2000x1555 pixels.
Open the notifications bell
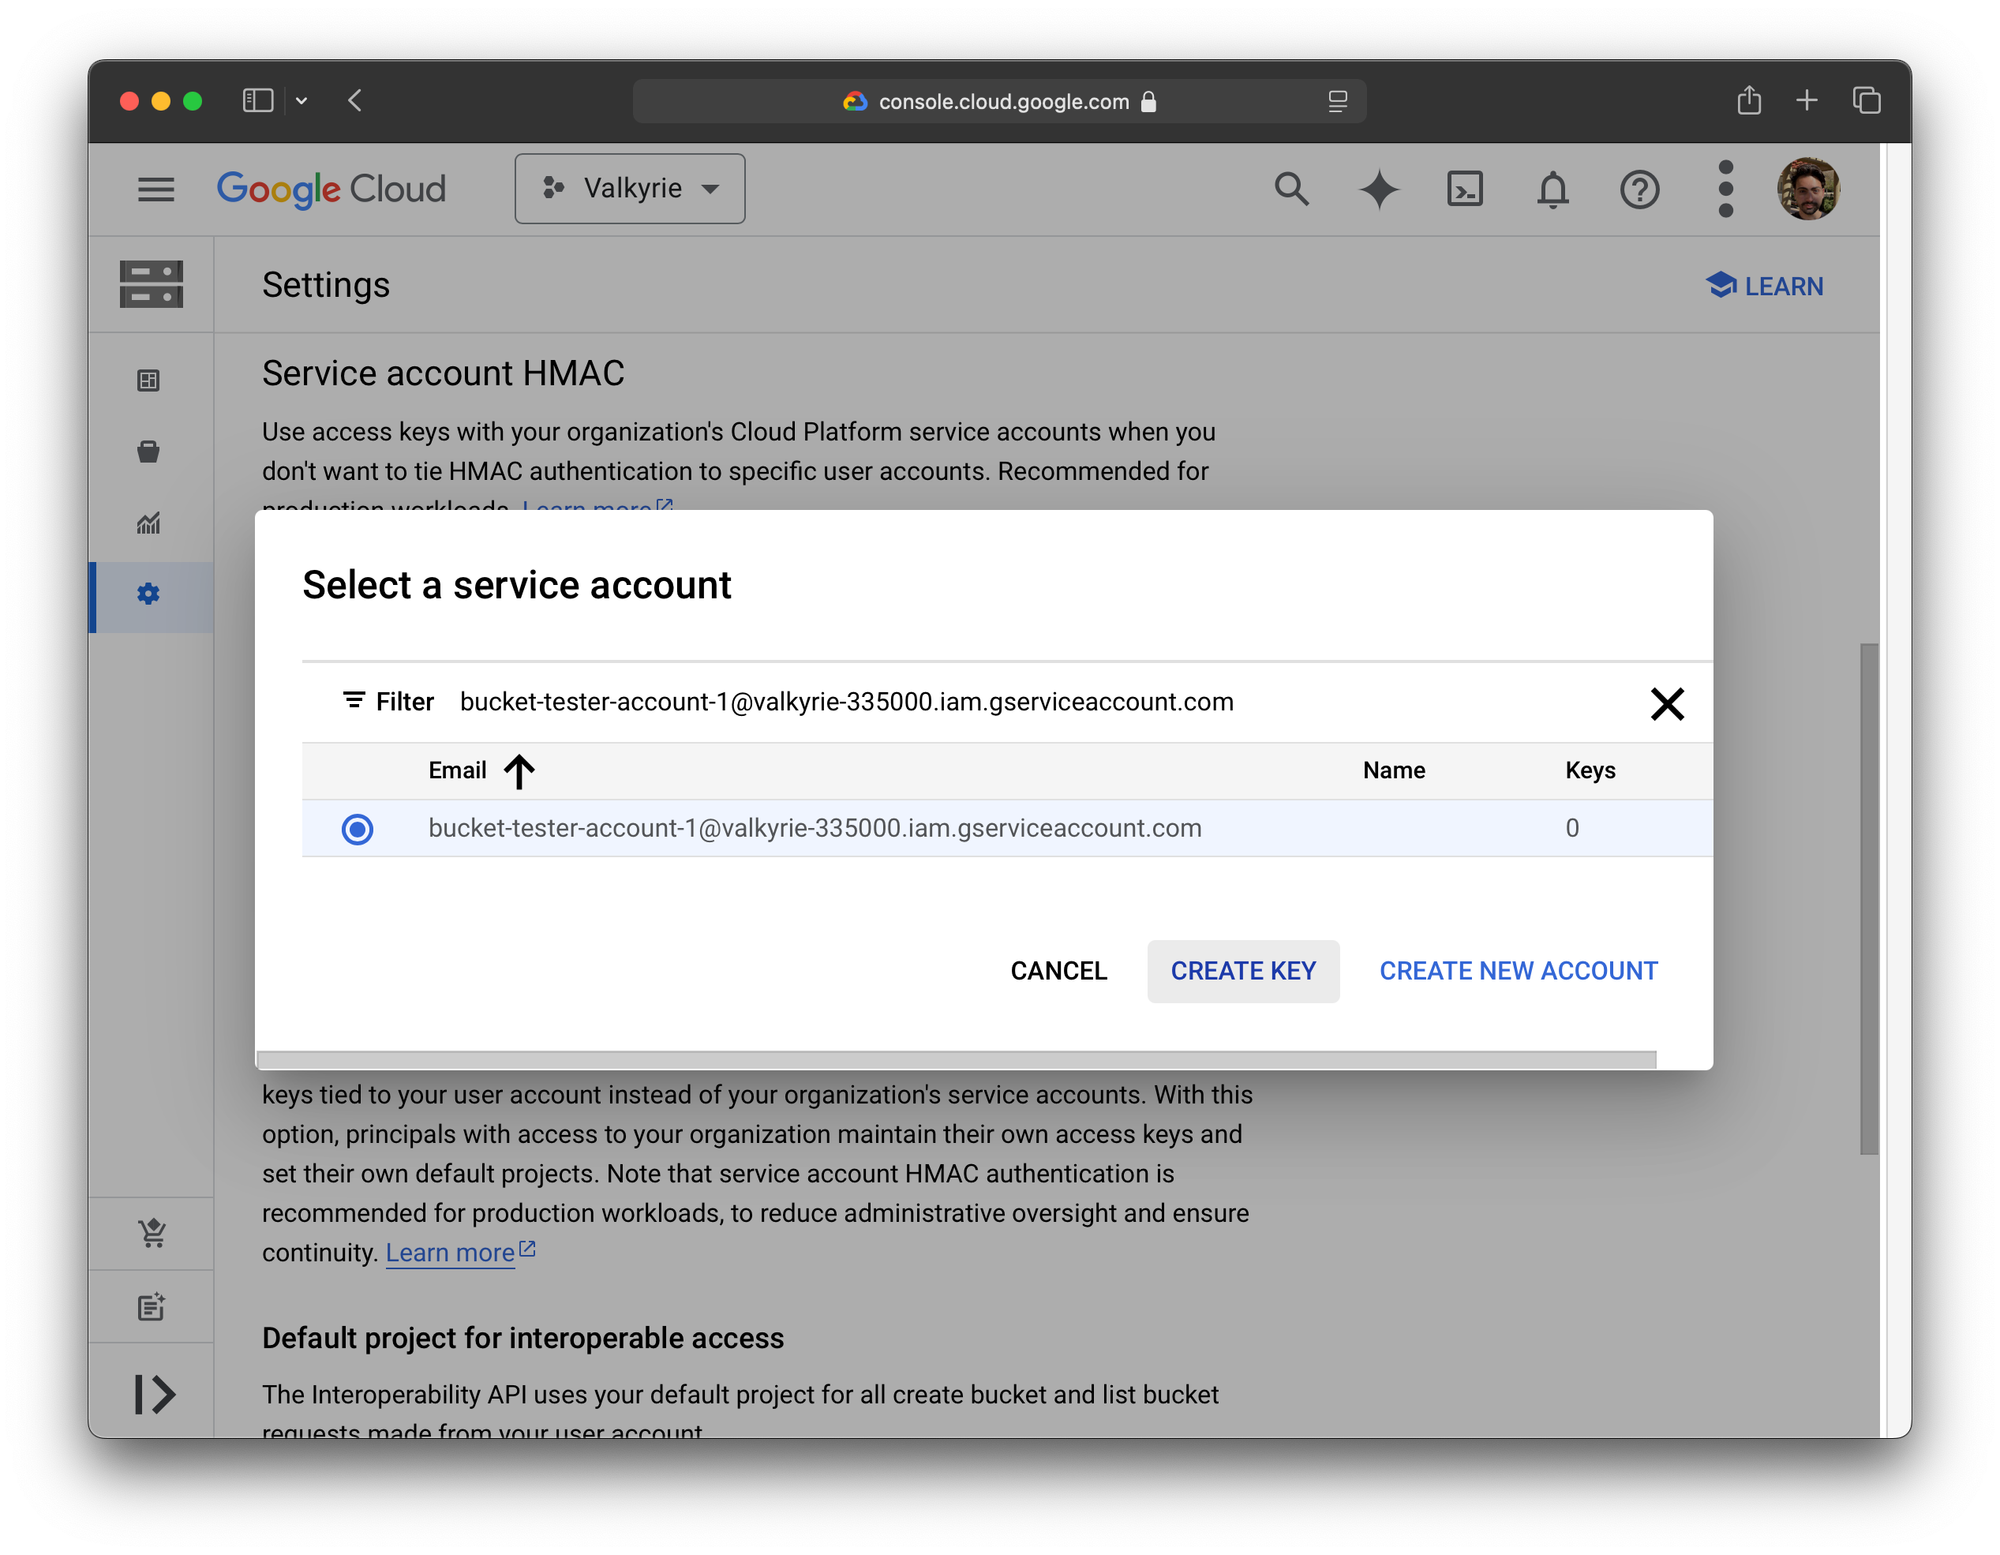tap(1552, 189)
